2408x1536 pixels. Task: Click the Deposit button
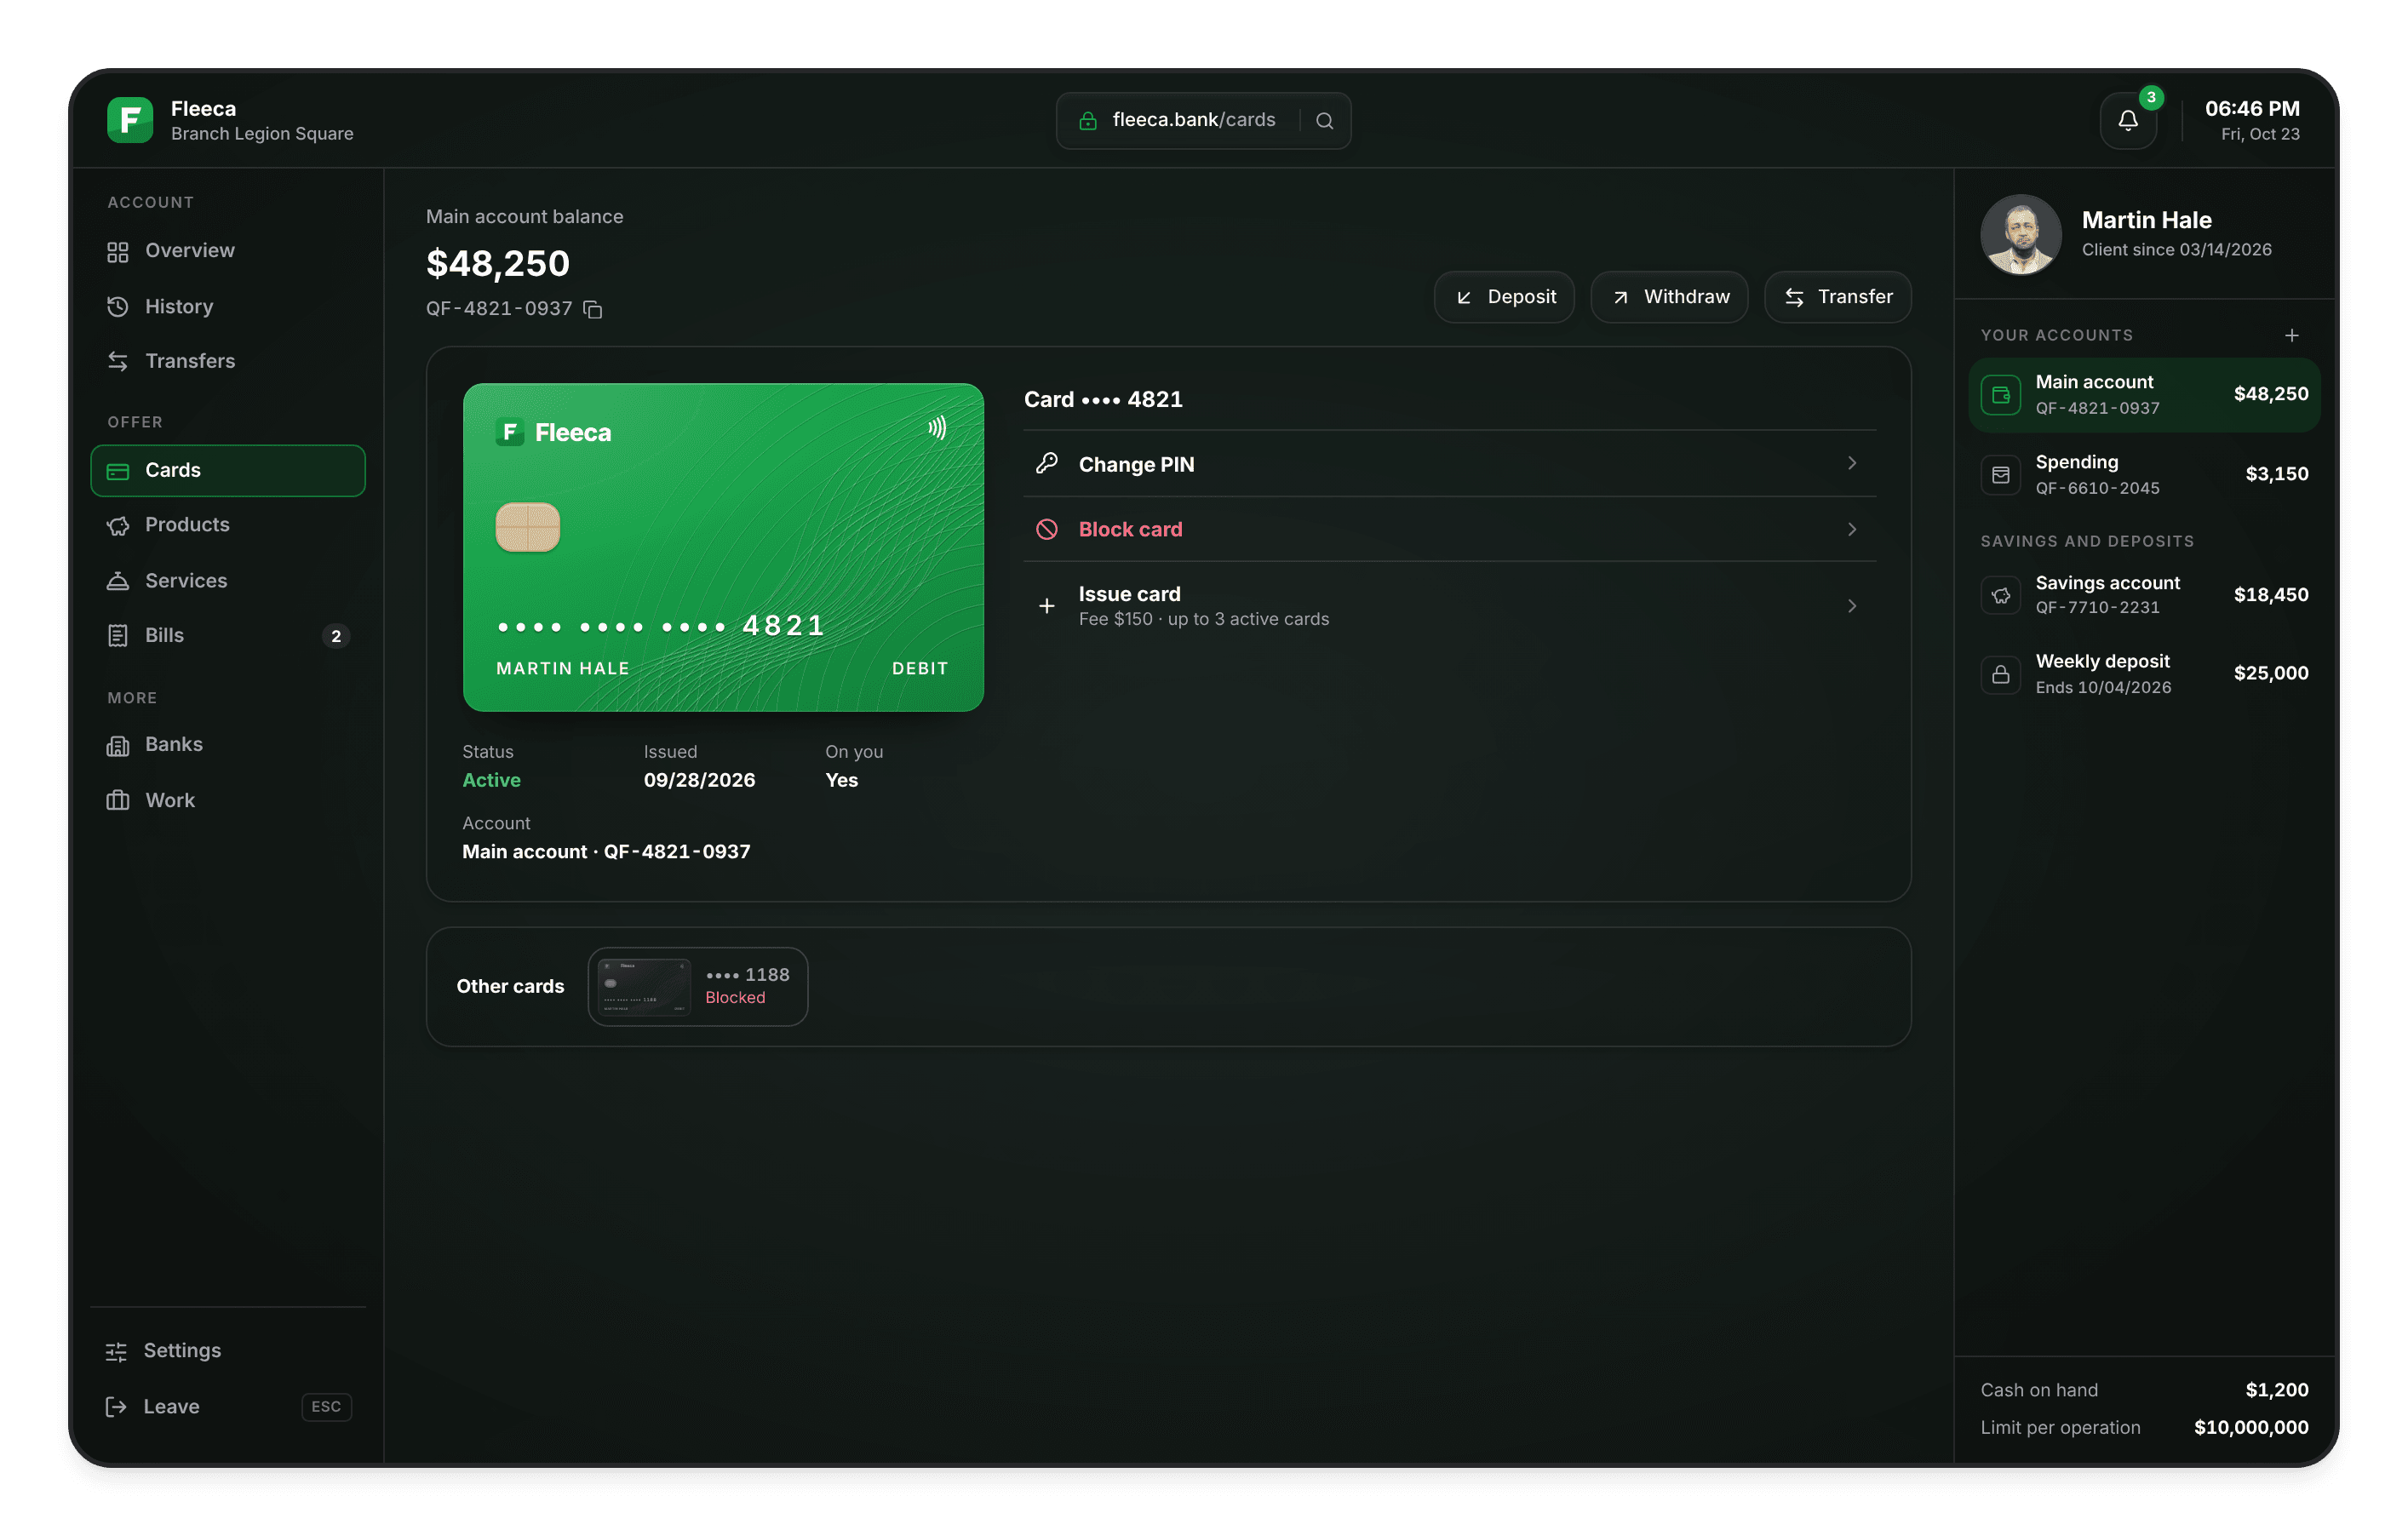pos(1504,297)
